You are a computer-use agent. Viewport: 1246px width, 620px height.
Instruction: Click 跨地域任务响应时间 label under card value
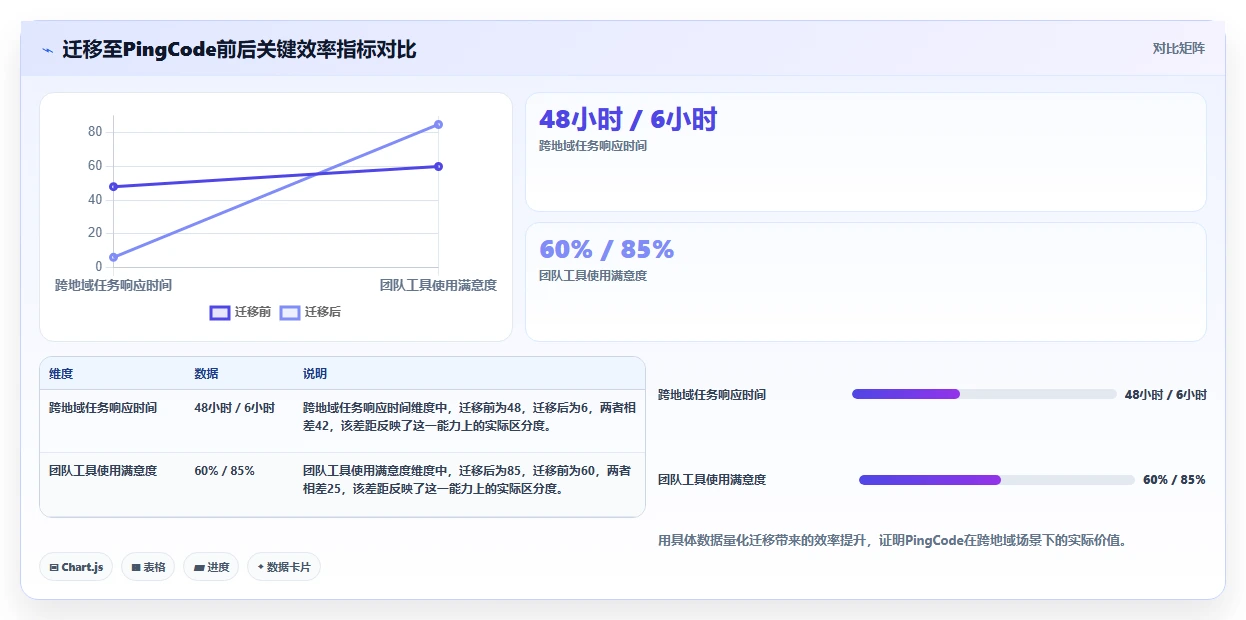click(x=593, y=146)
